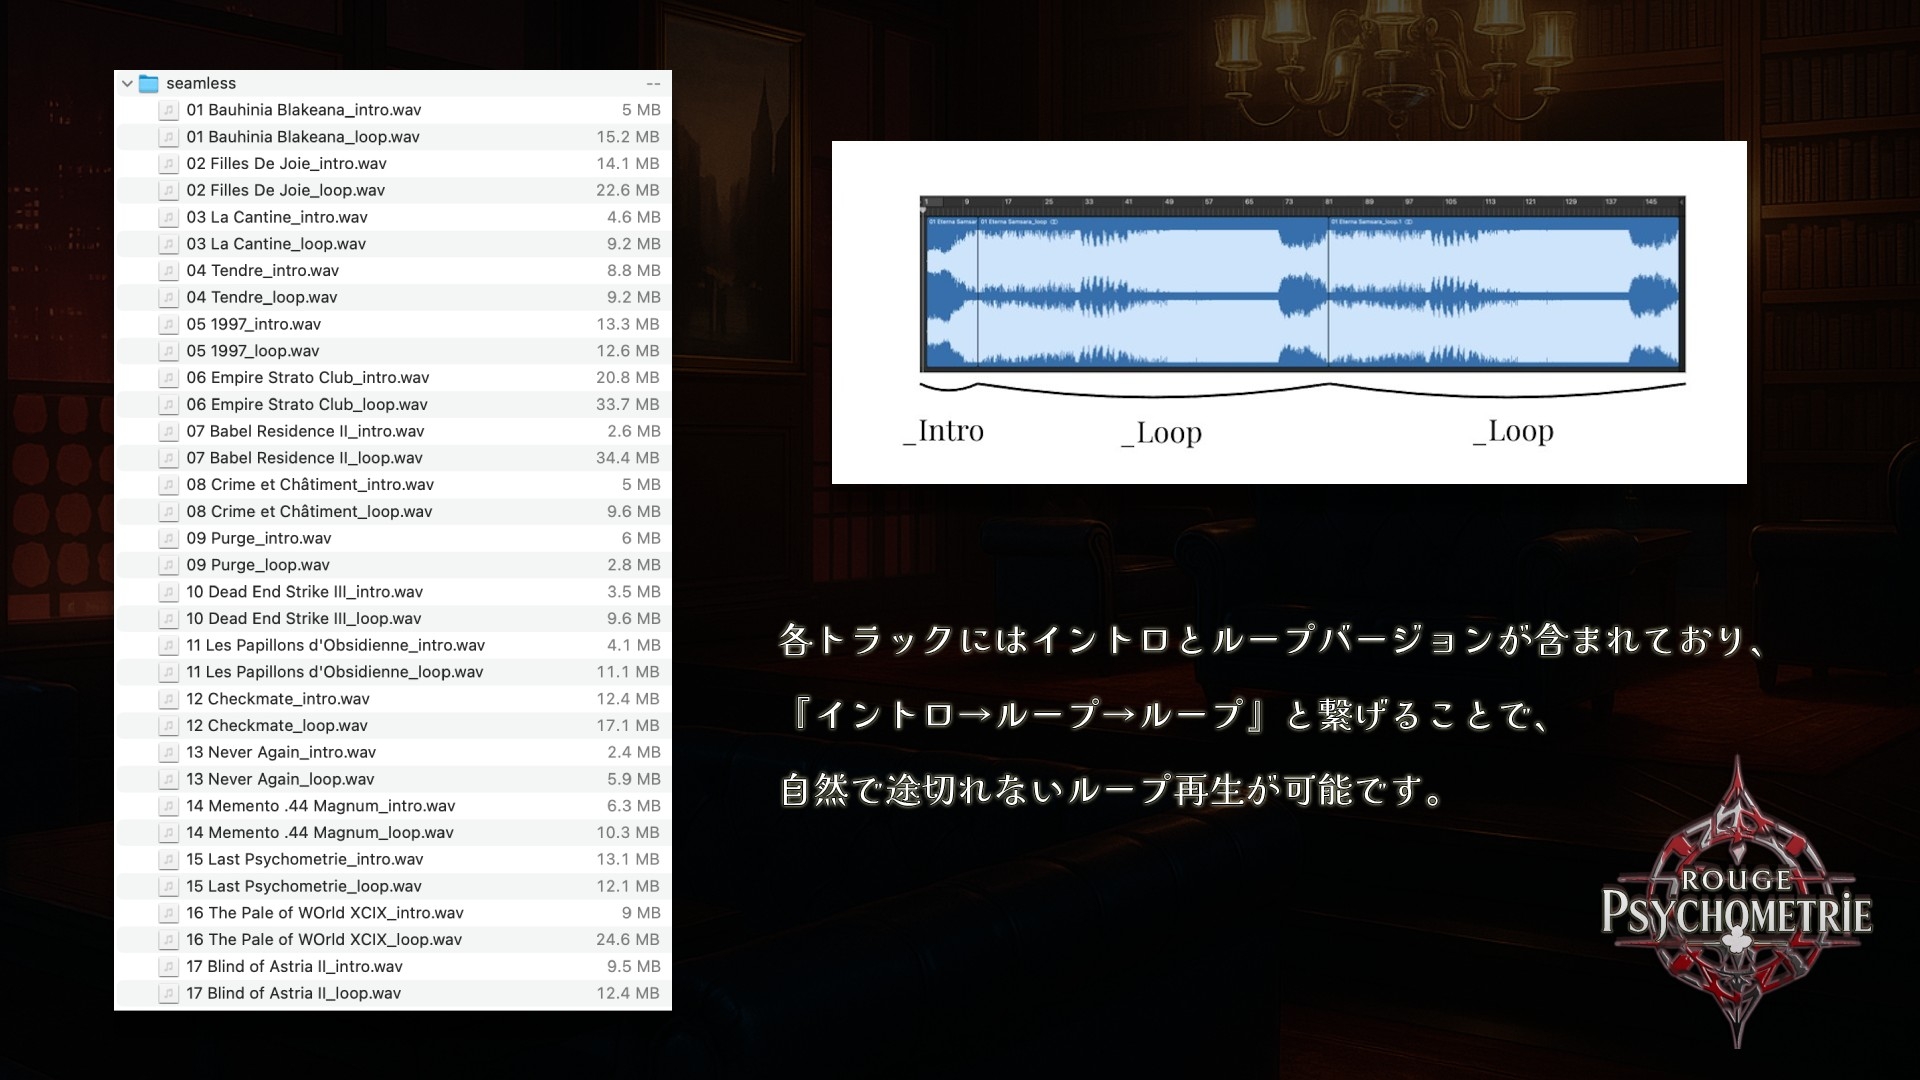Click the audio file icon for 05 1997_loop.wav
The height and width of the screenshot is (1080, 1920).
(x=168, y=351)
